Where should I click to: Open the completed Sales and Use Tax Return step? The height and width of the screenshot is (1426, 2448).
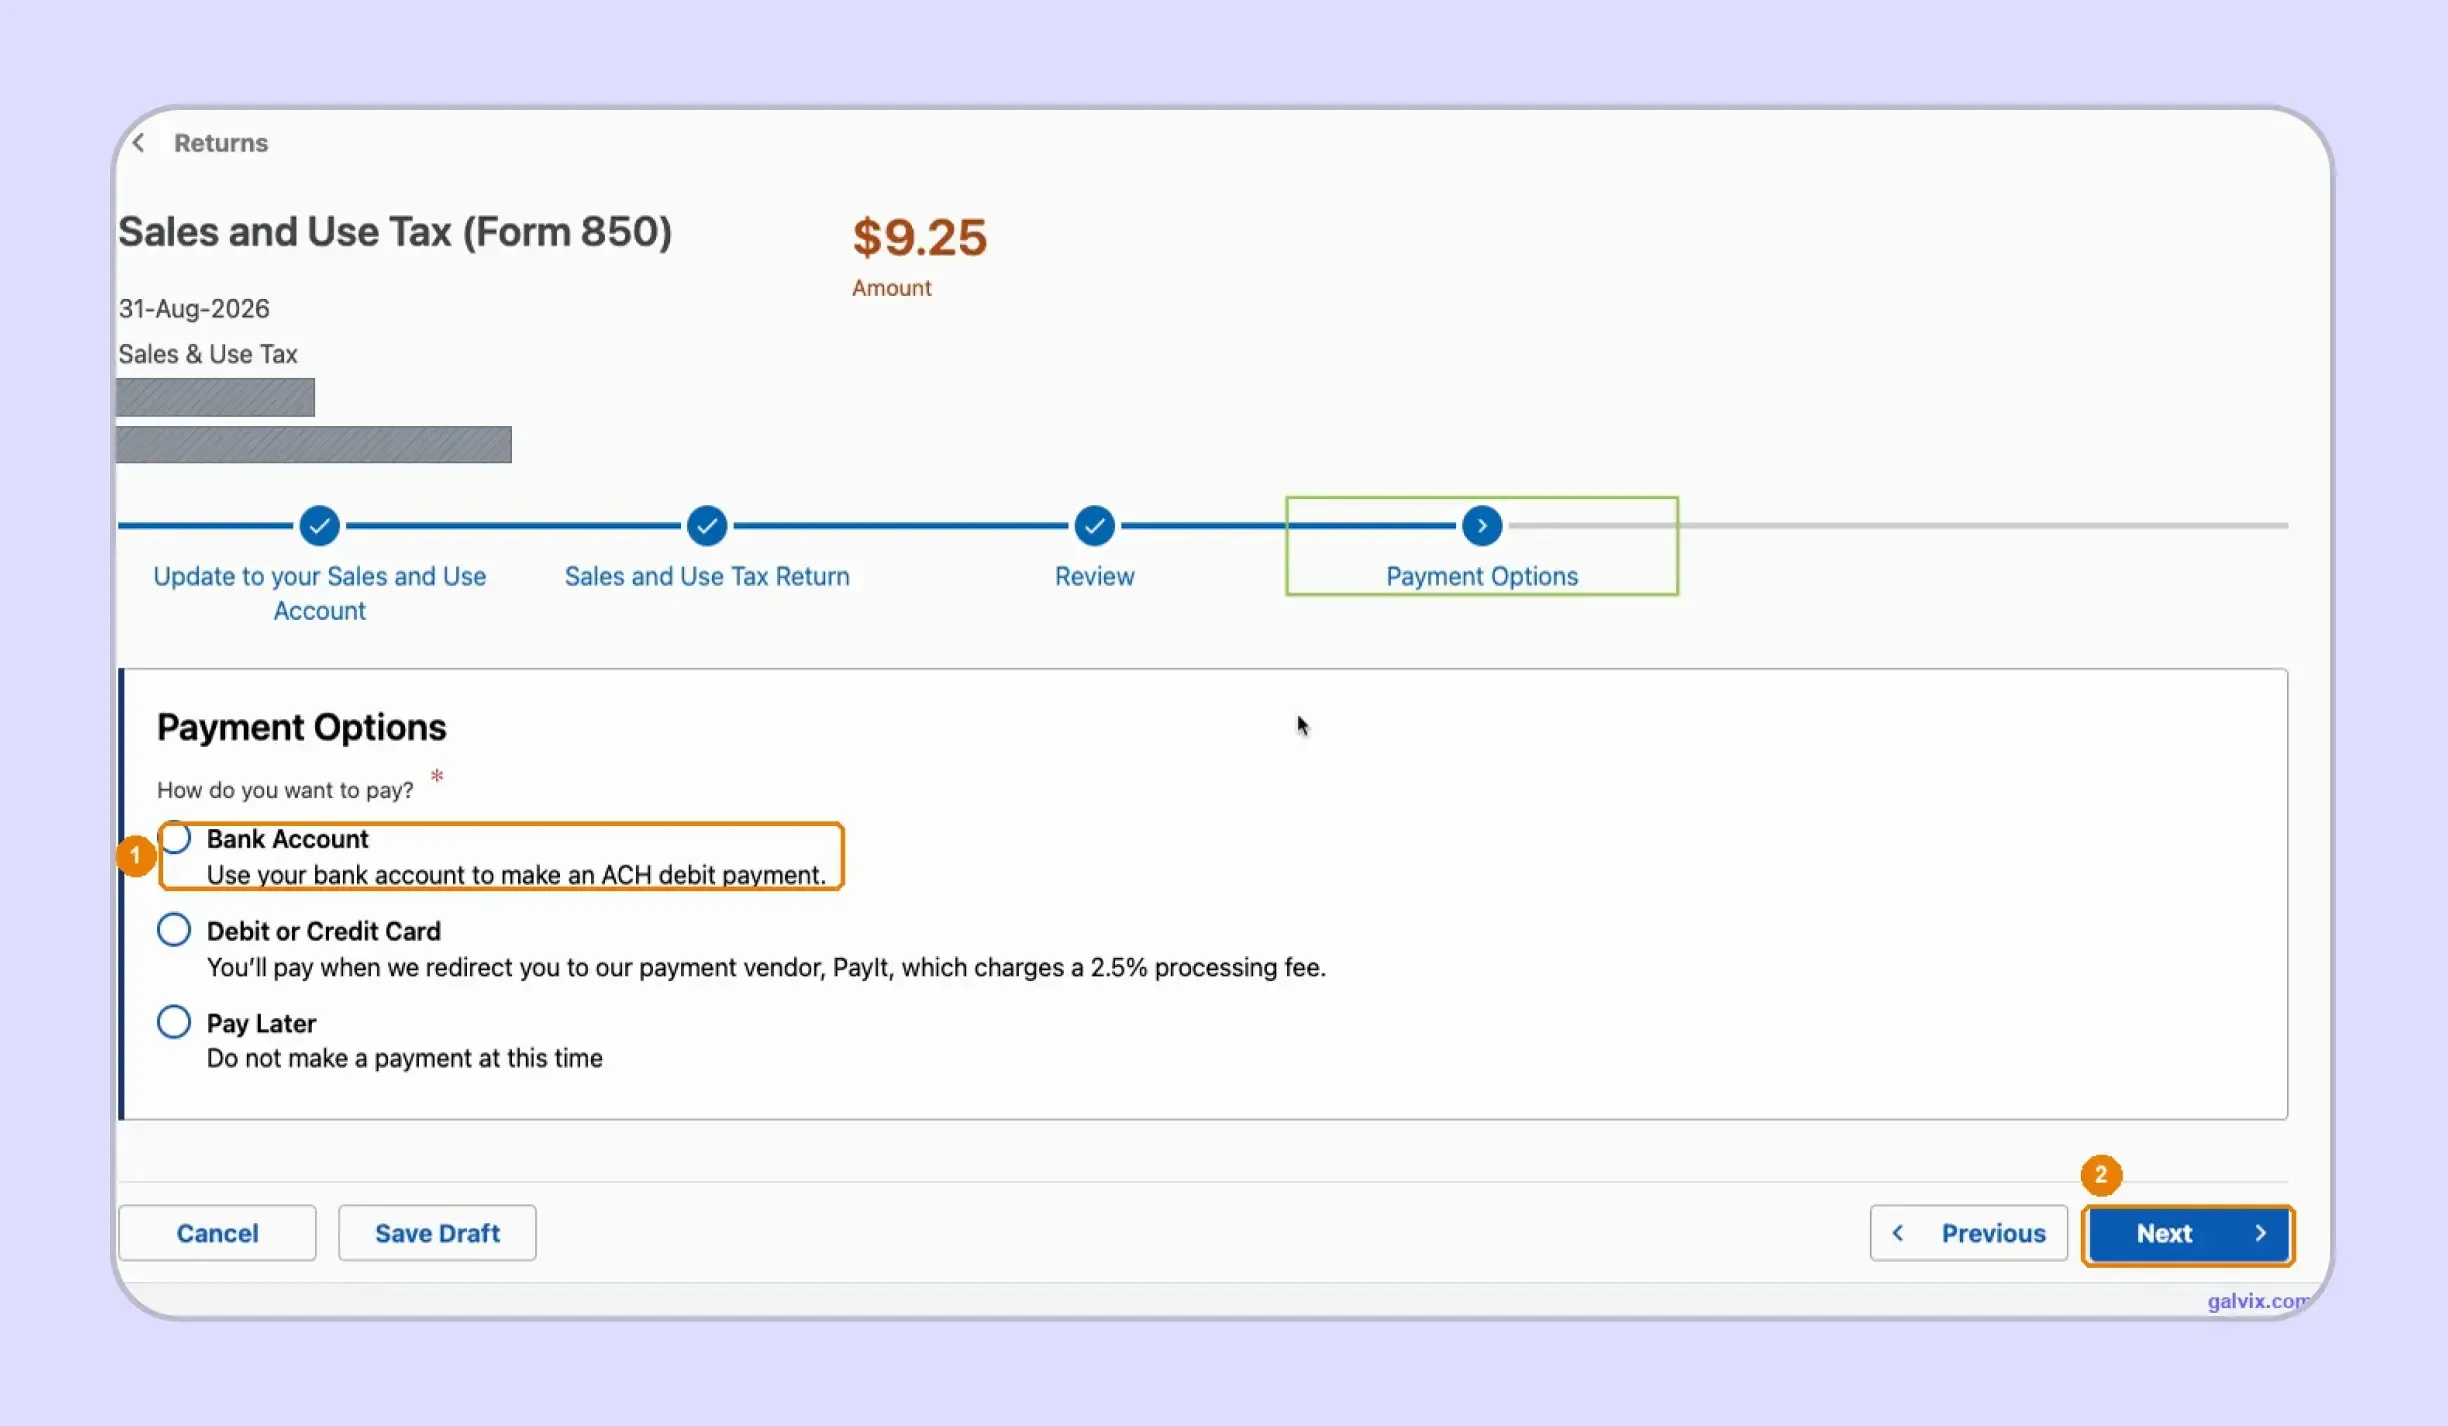[x=707, y=526]
